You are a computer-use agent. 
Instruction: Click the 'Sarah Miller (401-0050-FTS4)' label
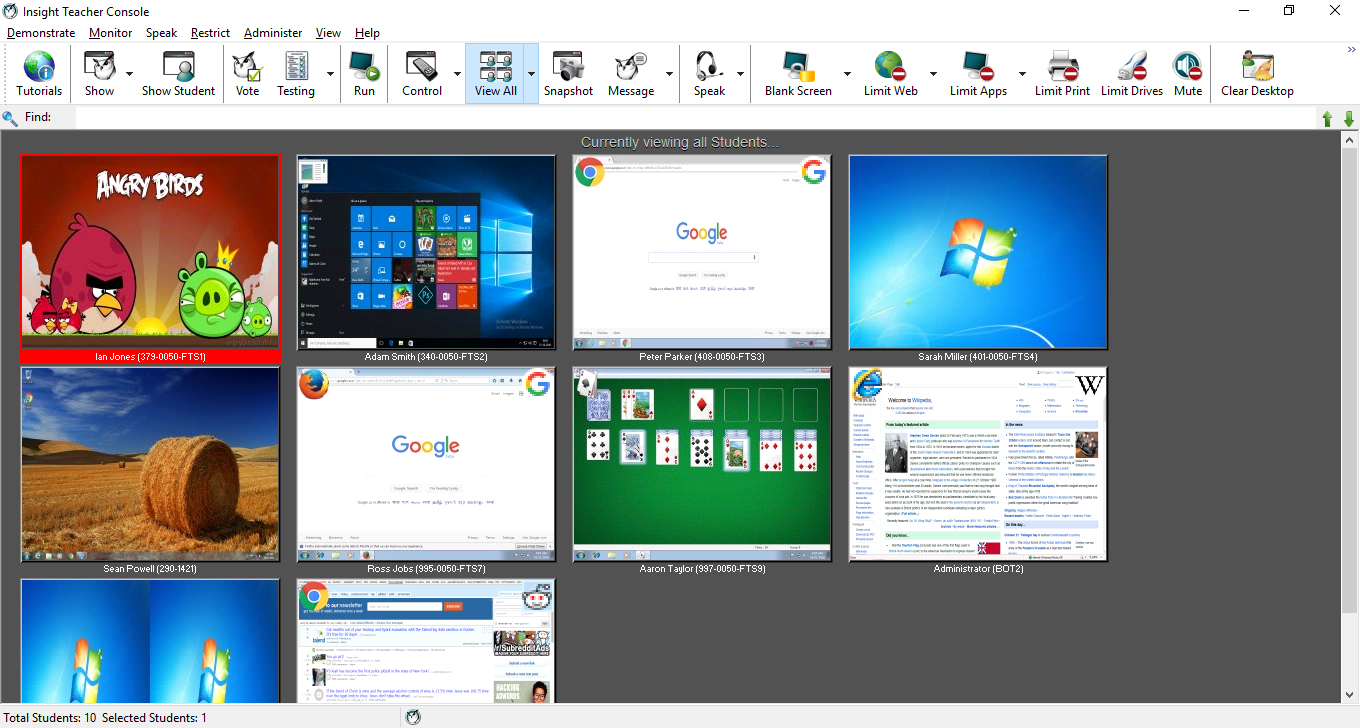point(978,357)
